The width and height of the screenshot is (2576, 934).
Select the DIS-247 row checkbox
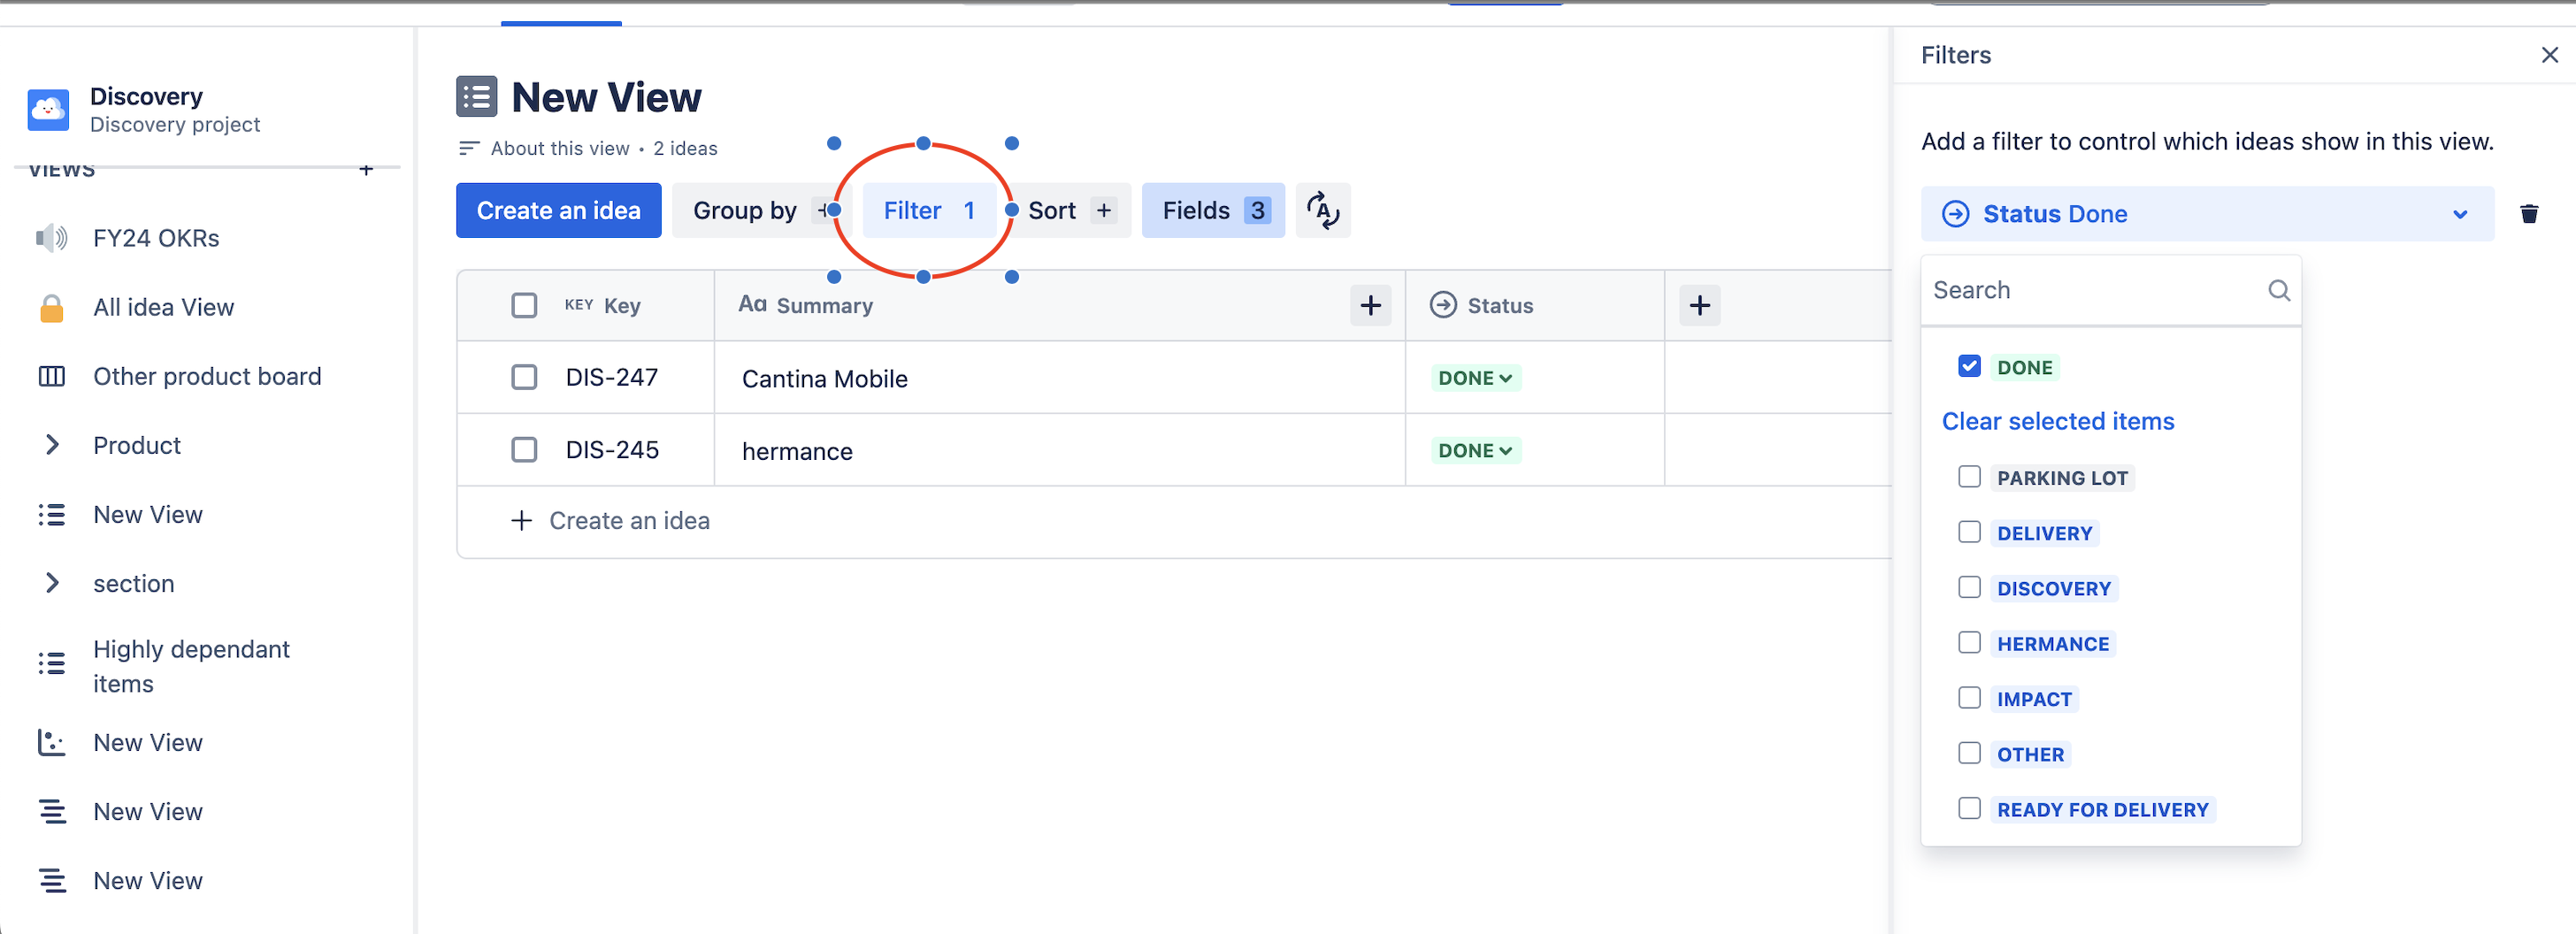pyautogui.click(x=524, y=377)
